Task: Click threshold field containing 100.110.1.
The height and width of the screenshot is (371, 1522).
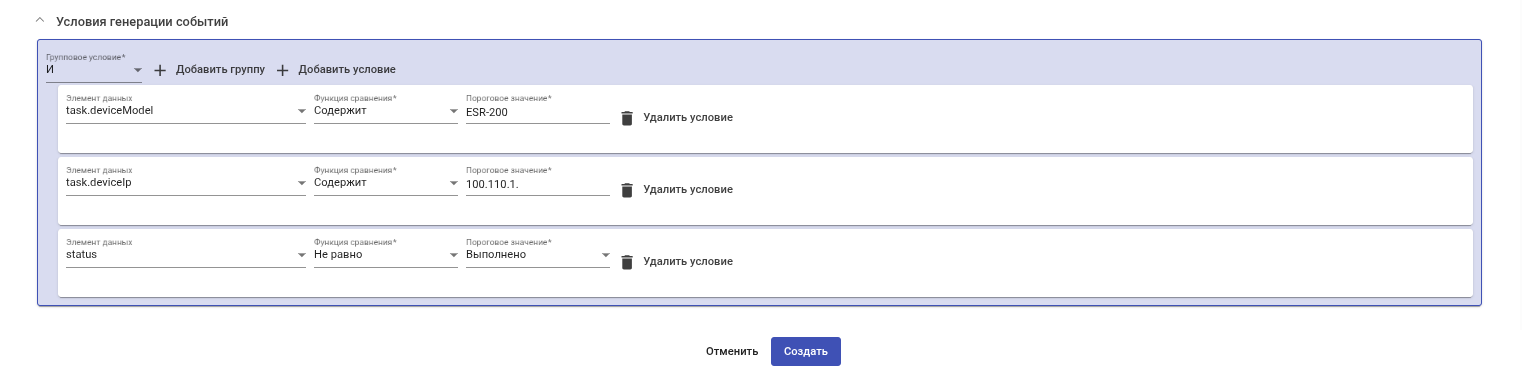Action: click(x=538, y=184)
